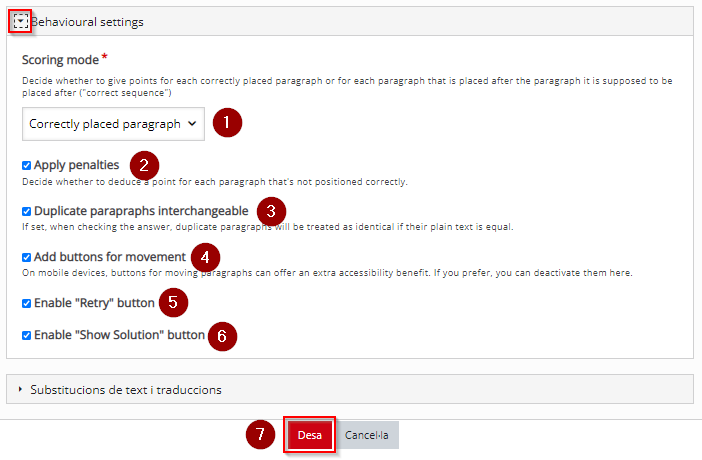Click the red number 7 marker
Viewport: 702px width, 460px height.
[261, 434]
